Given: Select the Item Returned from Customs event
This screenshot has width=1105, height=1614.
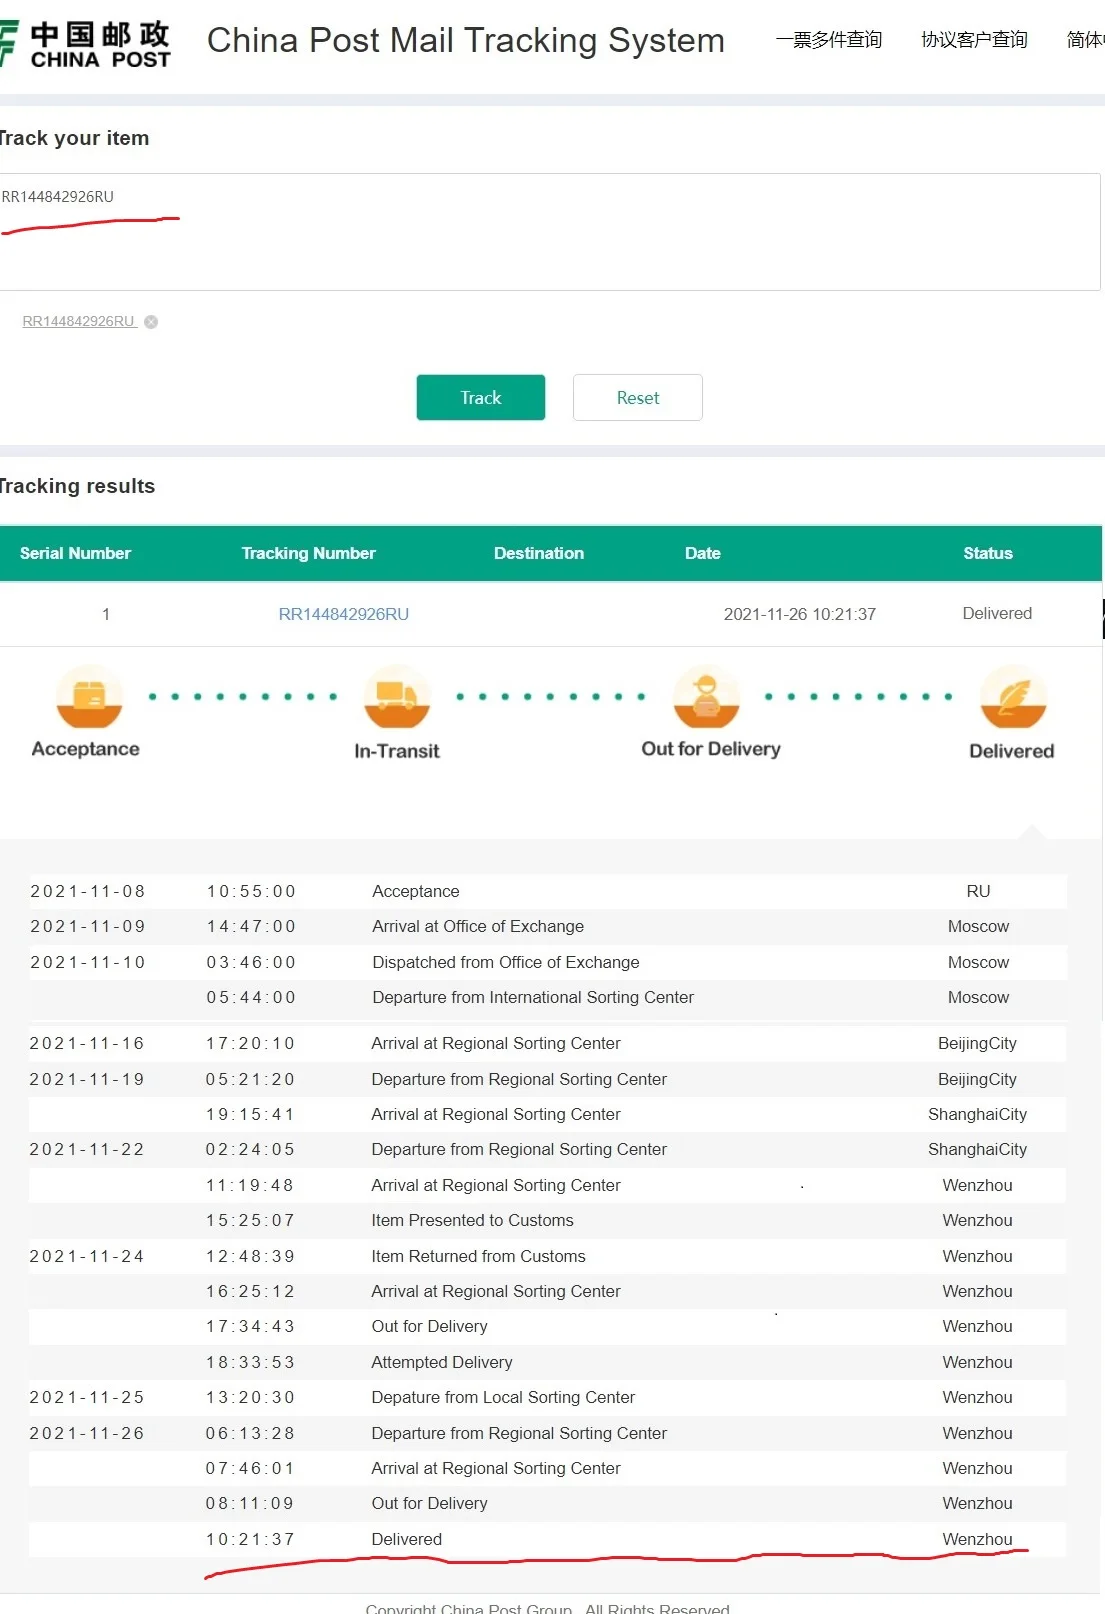Looking at the screenshot, I should [548, 1256].
